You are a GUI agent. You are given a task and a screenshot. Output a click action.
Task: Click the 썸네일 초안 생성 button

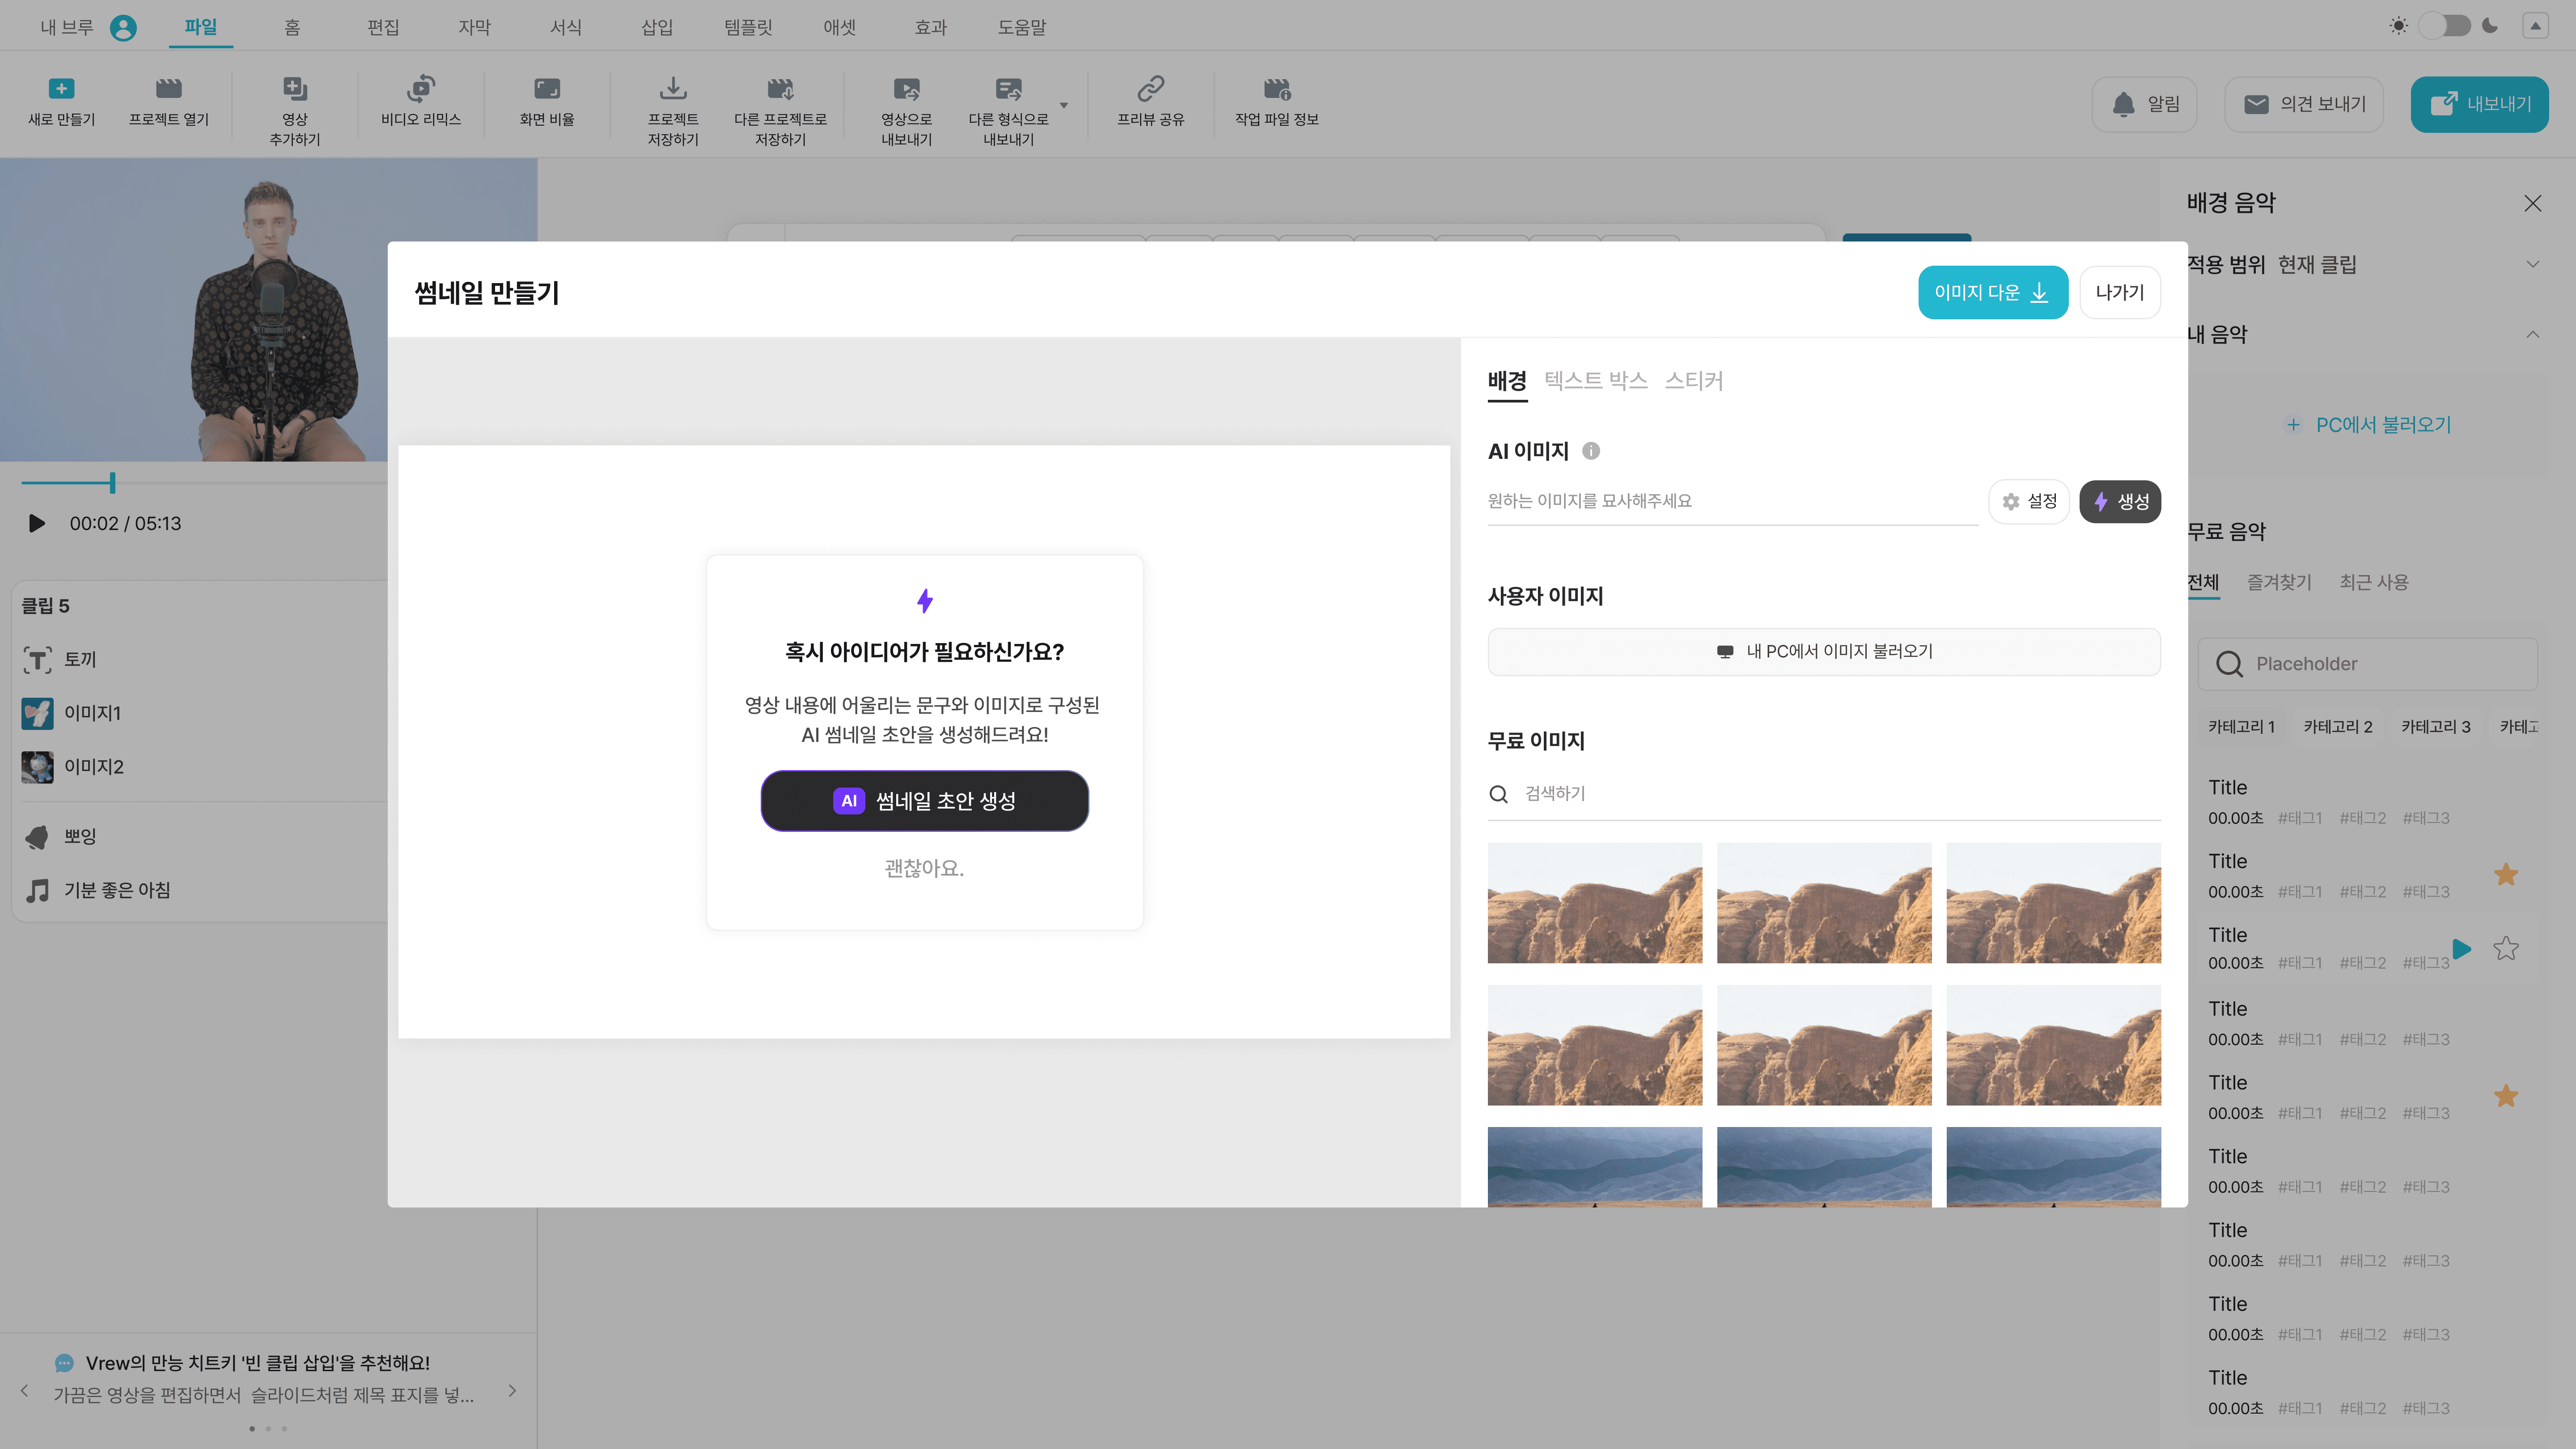click(x=924, y=801)
